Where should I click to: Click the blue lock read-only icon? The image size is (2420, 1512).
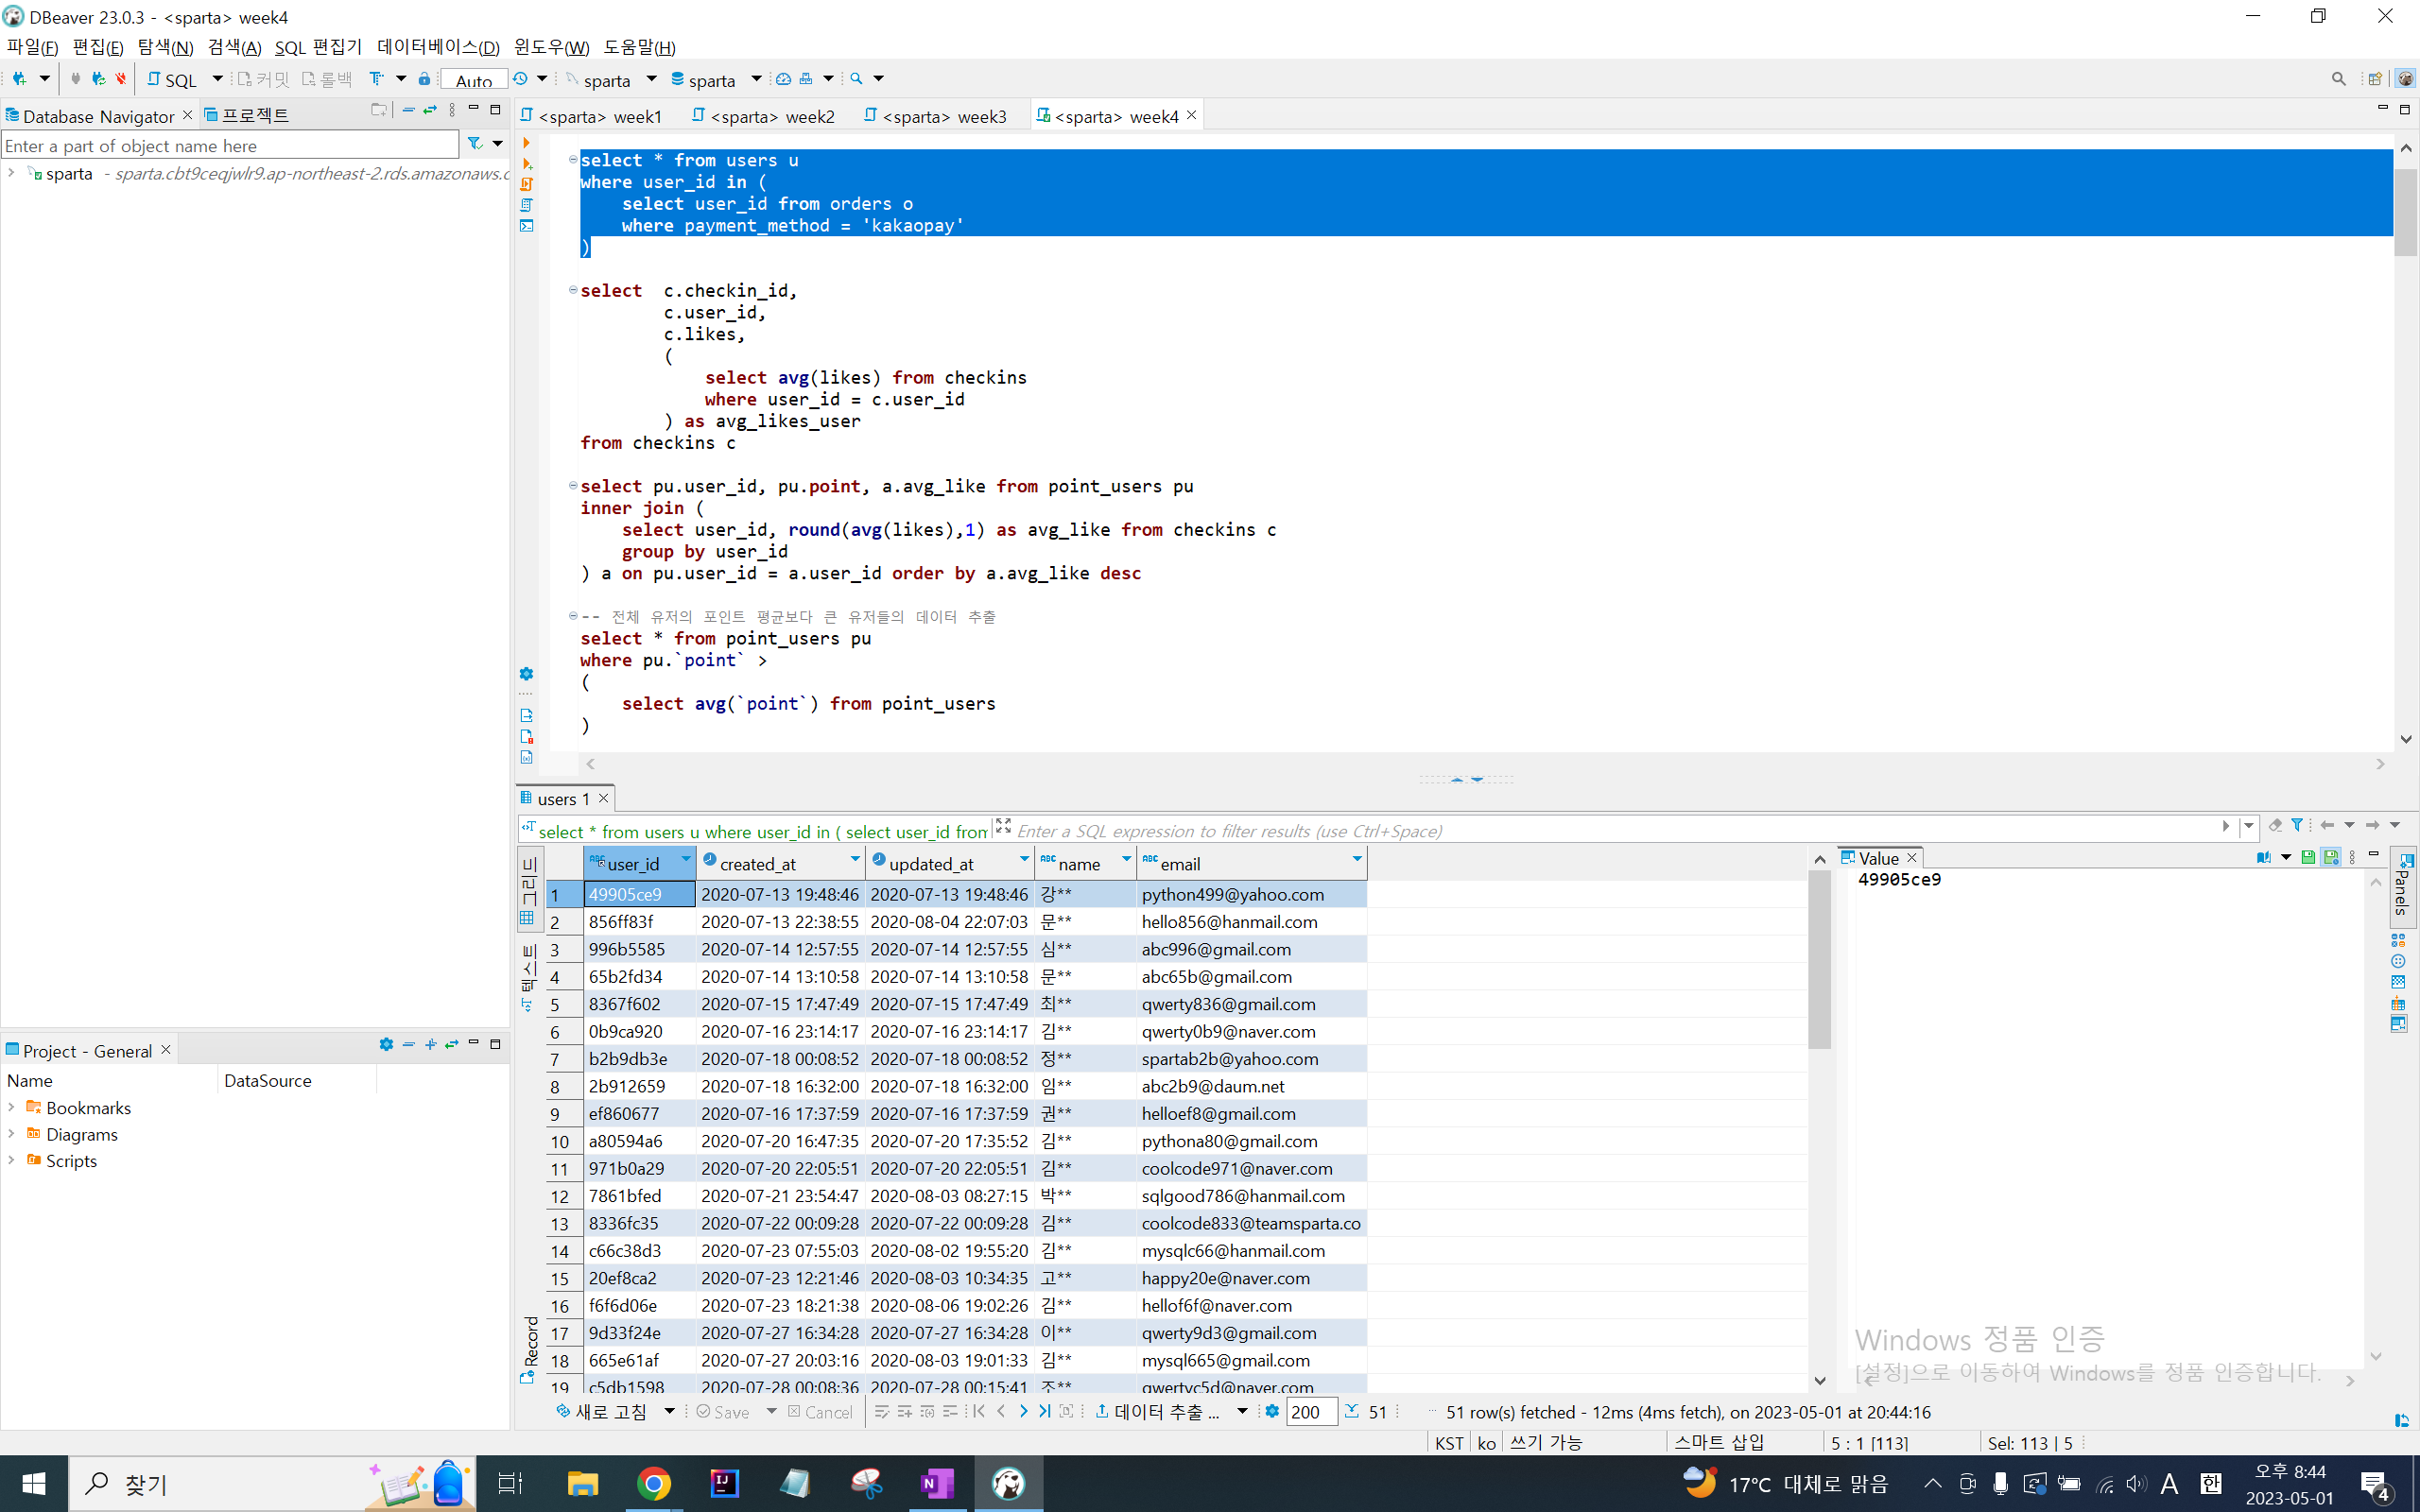[424, 78]
